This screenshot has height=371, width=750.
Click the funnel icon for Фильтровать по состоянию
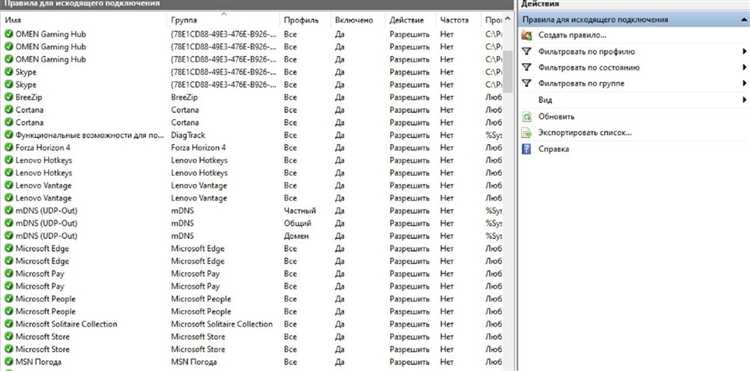(527, 67)
